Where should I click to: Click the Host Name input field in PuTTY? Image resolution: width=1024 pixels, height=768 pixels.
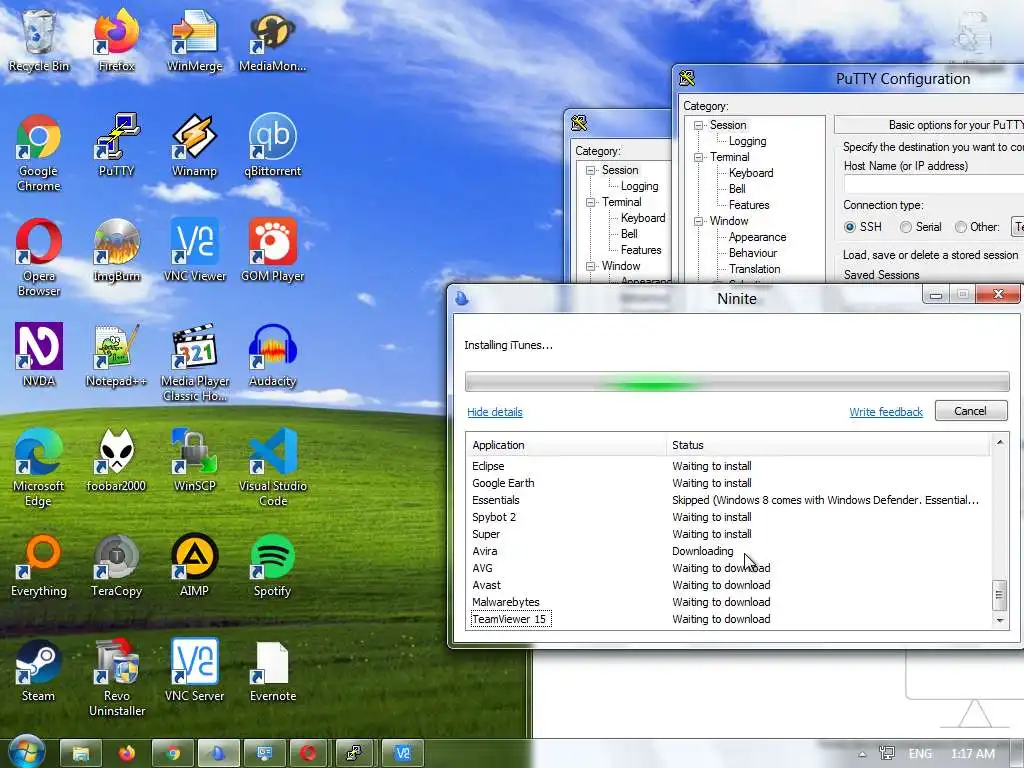[x=934, y=184]
